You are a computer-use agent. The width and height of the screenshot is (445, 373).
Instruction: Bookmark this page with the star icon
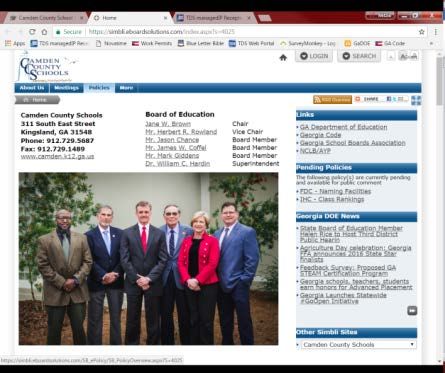coord(422,32)
